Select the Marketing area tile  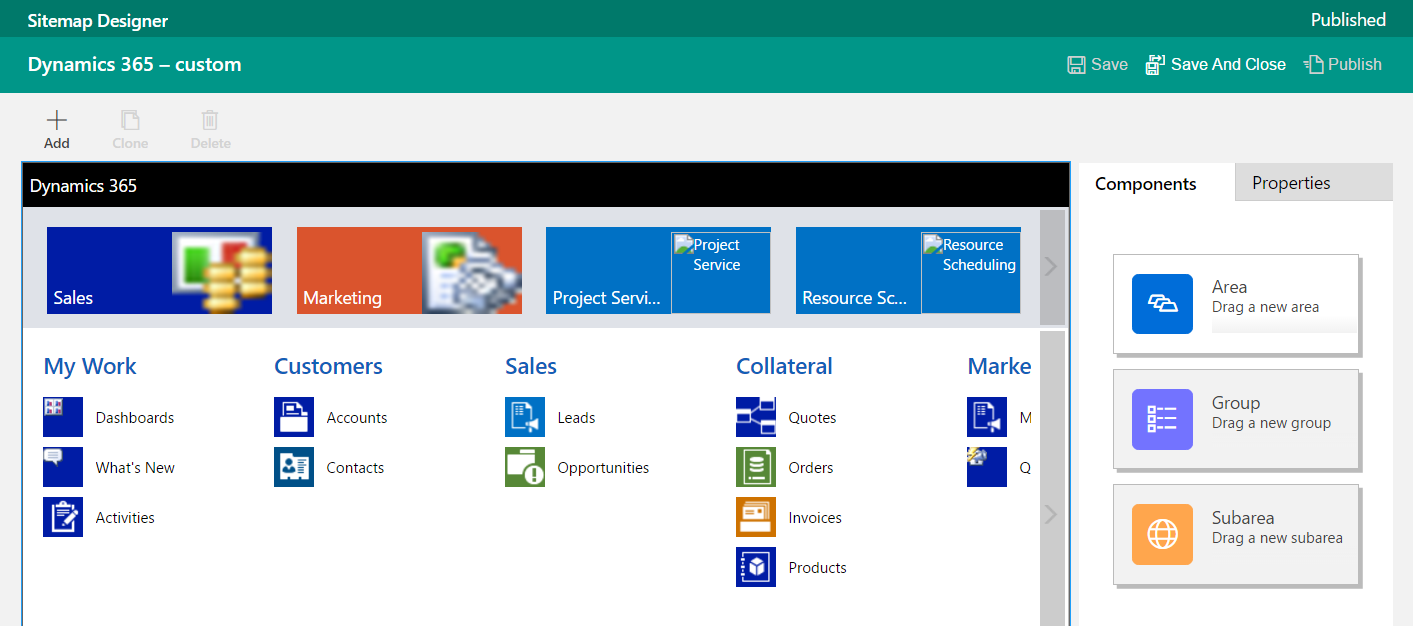pyautogui.click(x=409, y=270)
